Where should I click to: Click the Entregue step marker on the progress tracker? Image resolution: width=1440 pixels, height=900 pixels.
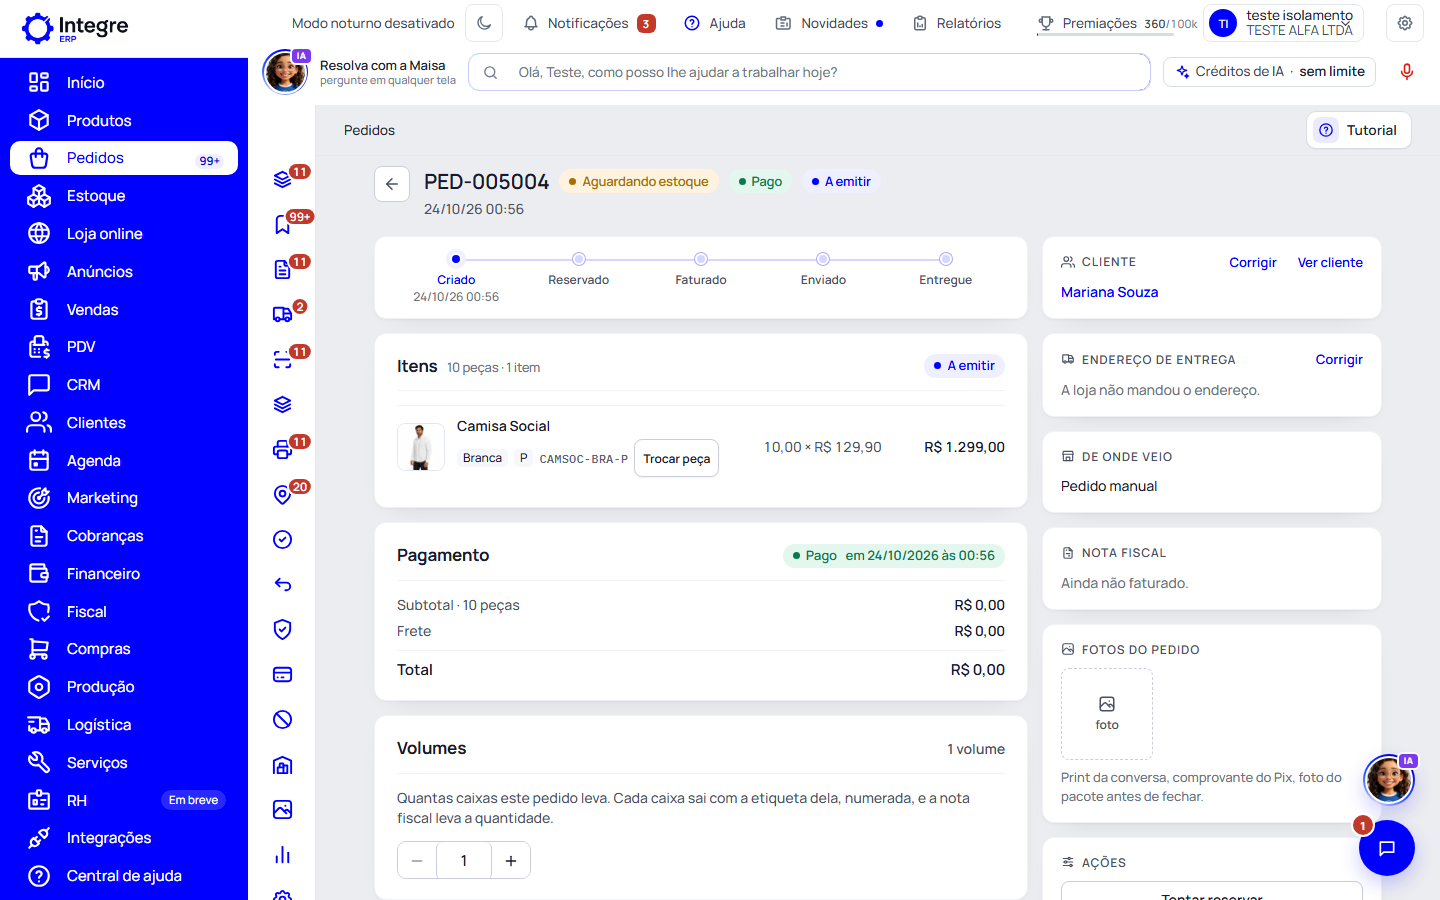[946, 259]
